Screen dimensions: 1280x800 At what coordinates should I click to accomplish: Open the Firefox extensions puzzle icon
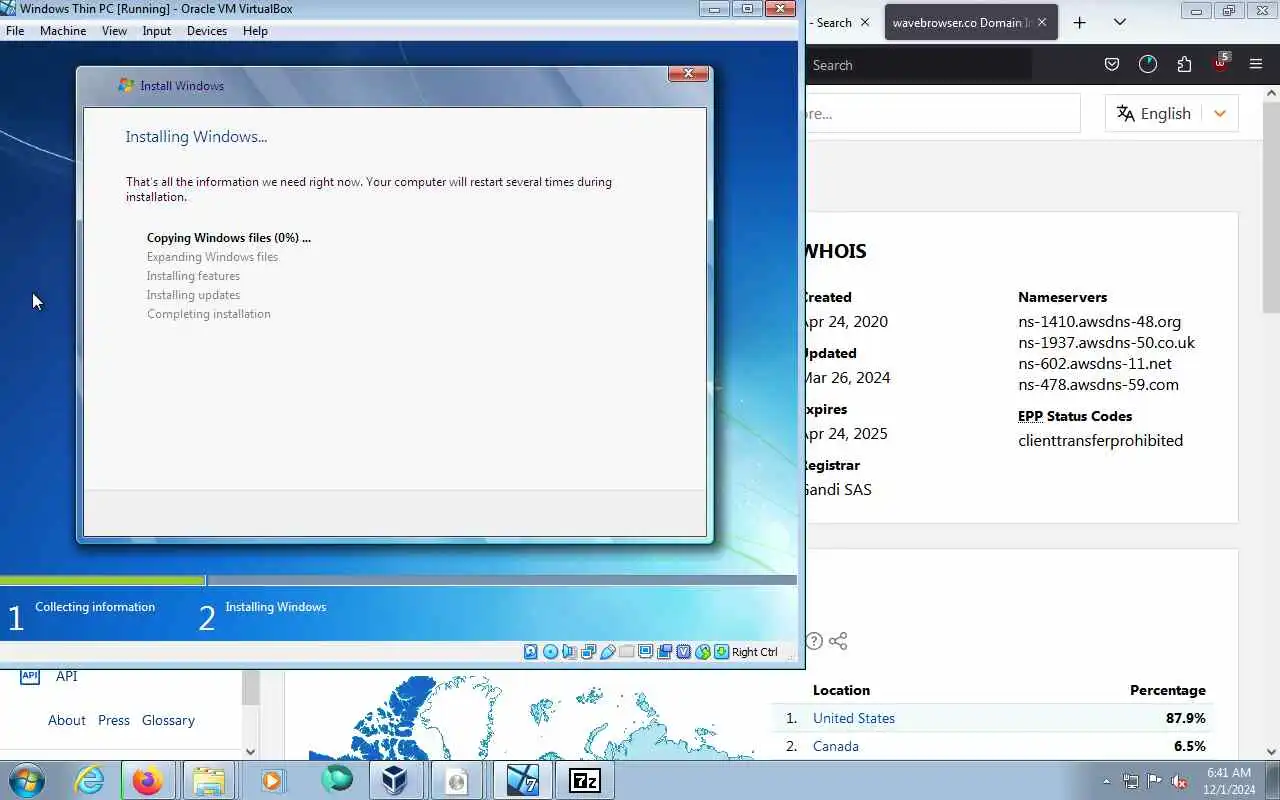(x=1184, y=65)
